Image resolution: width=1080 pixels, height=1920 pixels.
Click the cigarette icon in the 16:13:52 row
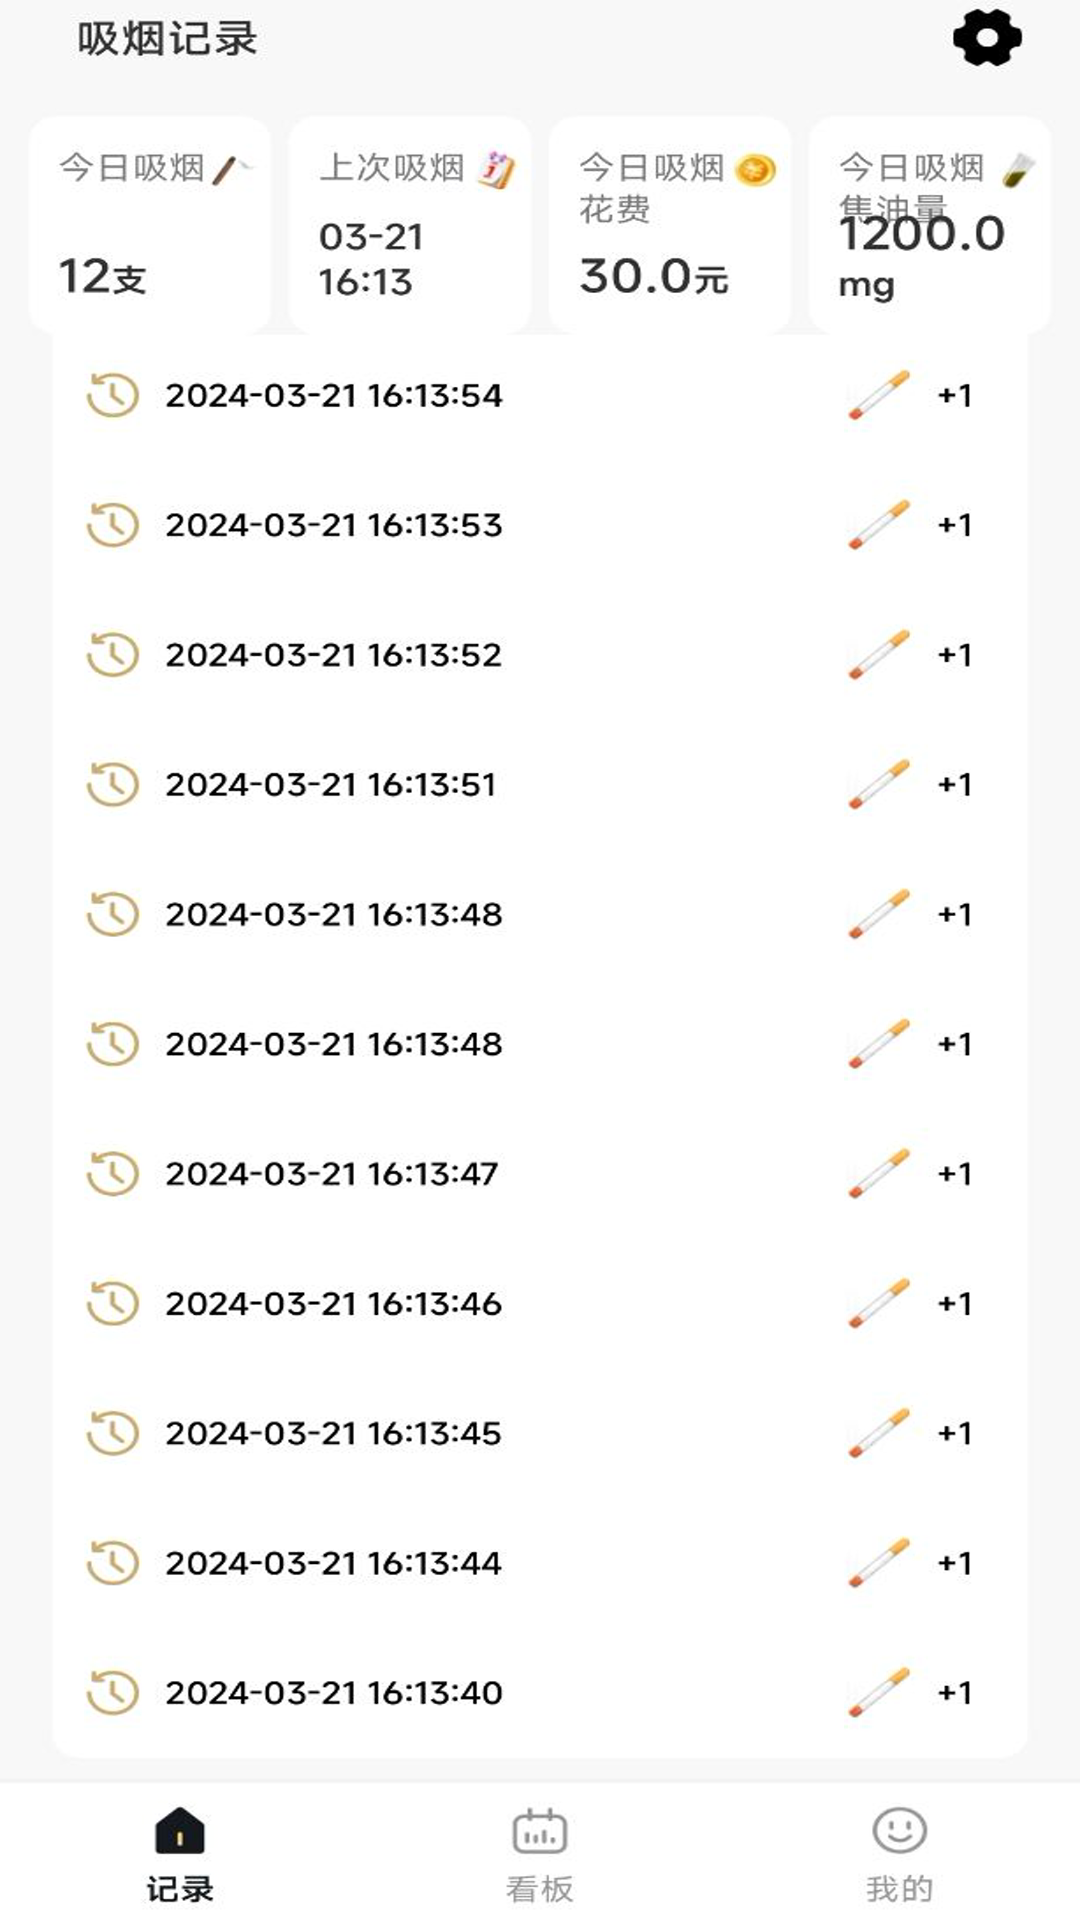[x=879, y=654]
